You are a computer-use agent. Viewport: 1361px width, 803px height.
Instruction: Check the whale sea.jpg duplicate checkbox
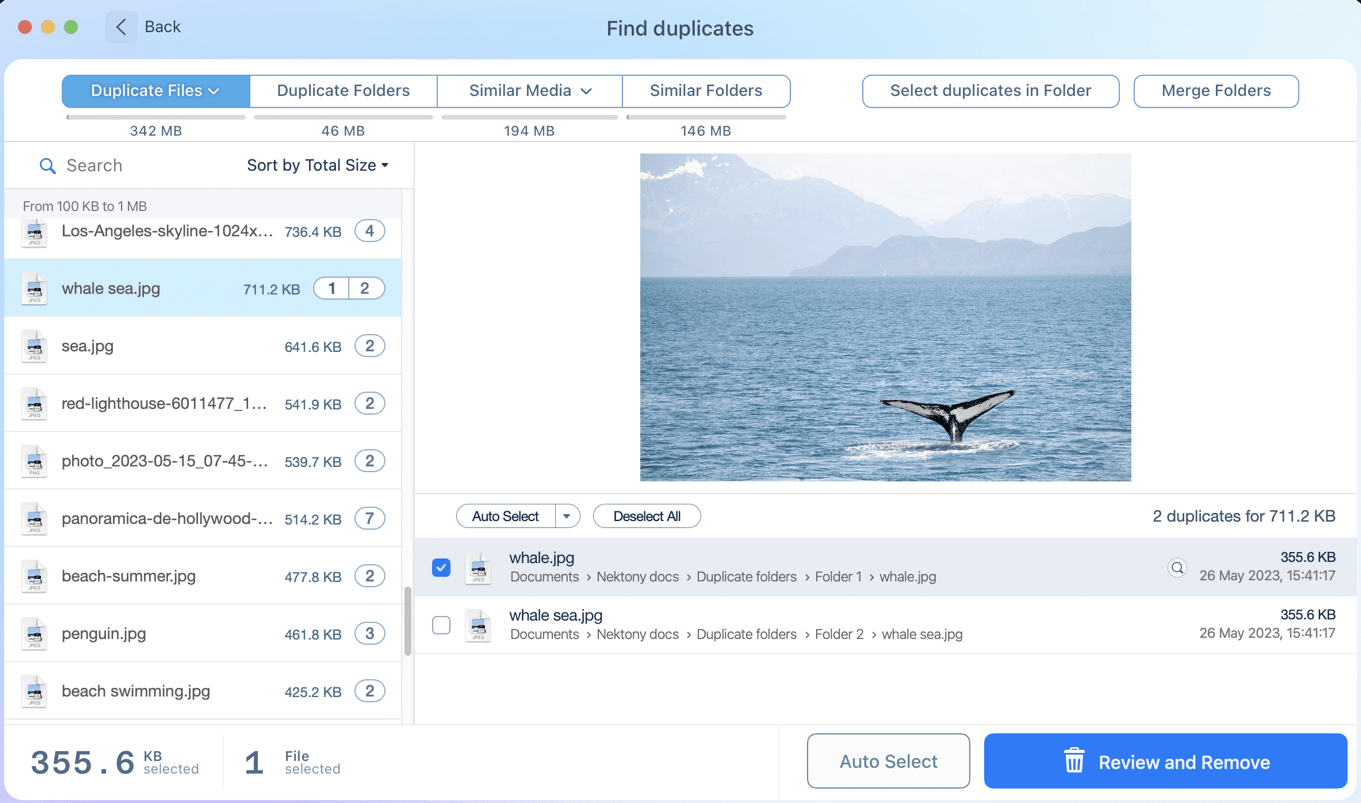pos(441,625)
